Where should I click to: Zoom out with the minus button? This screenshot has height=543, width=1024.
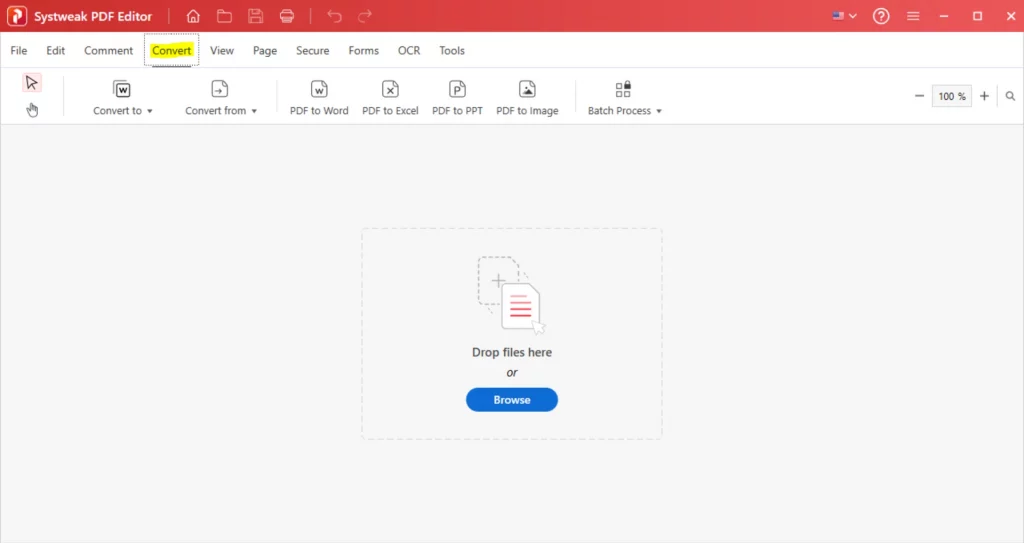[x=920, y=96]
